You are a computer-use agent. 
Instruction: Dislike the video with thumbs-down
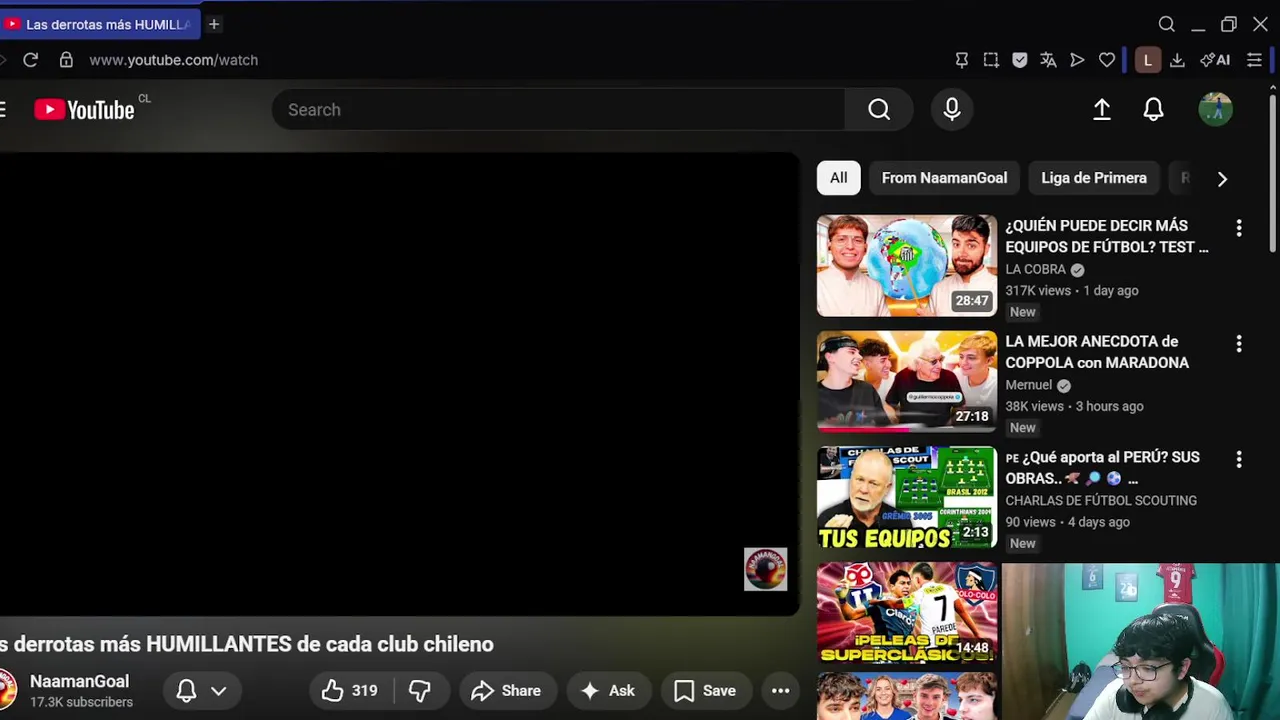click(420, 690)
